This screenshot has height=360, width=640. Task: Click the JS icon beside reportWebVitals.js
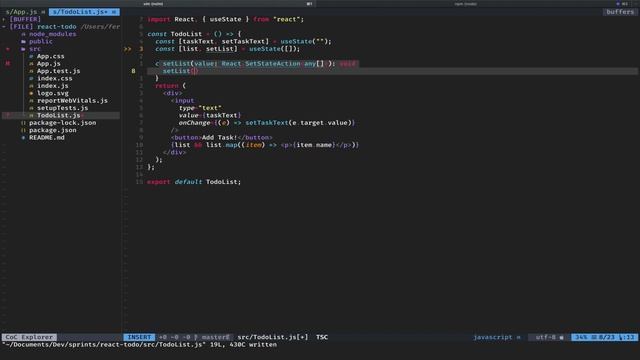31,100
